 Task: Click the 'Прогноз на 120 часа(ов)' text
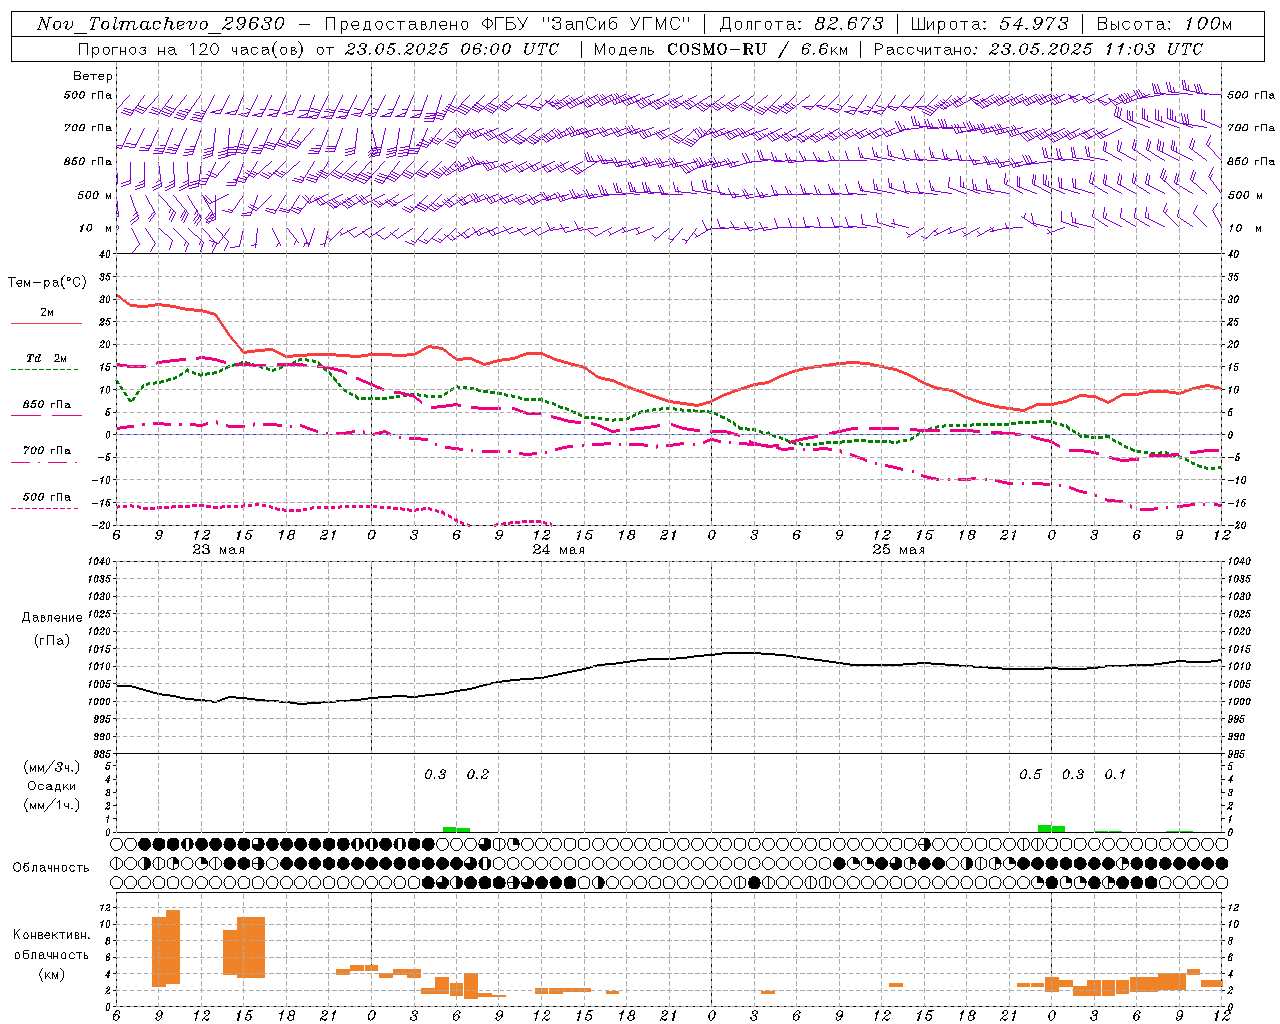193,49
